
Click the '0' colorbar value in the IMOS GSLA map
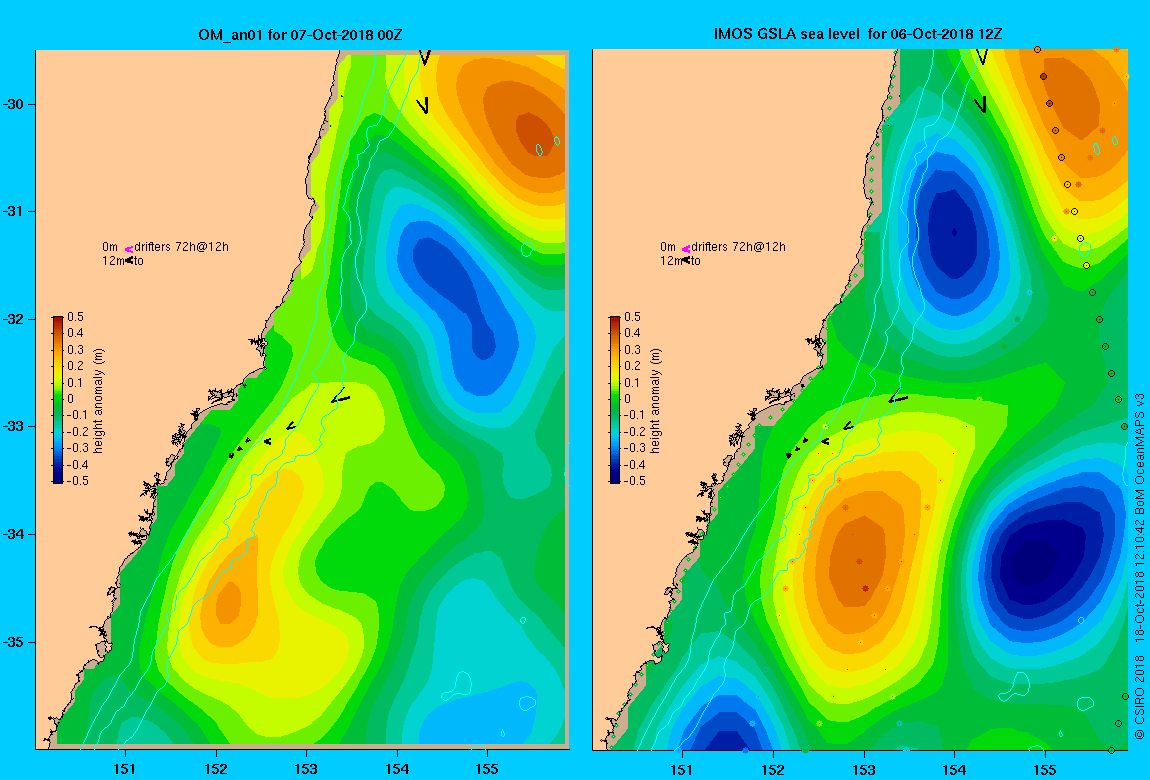point(628,399)
